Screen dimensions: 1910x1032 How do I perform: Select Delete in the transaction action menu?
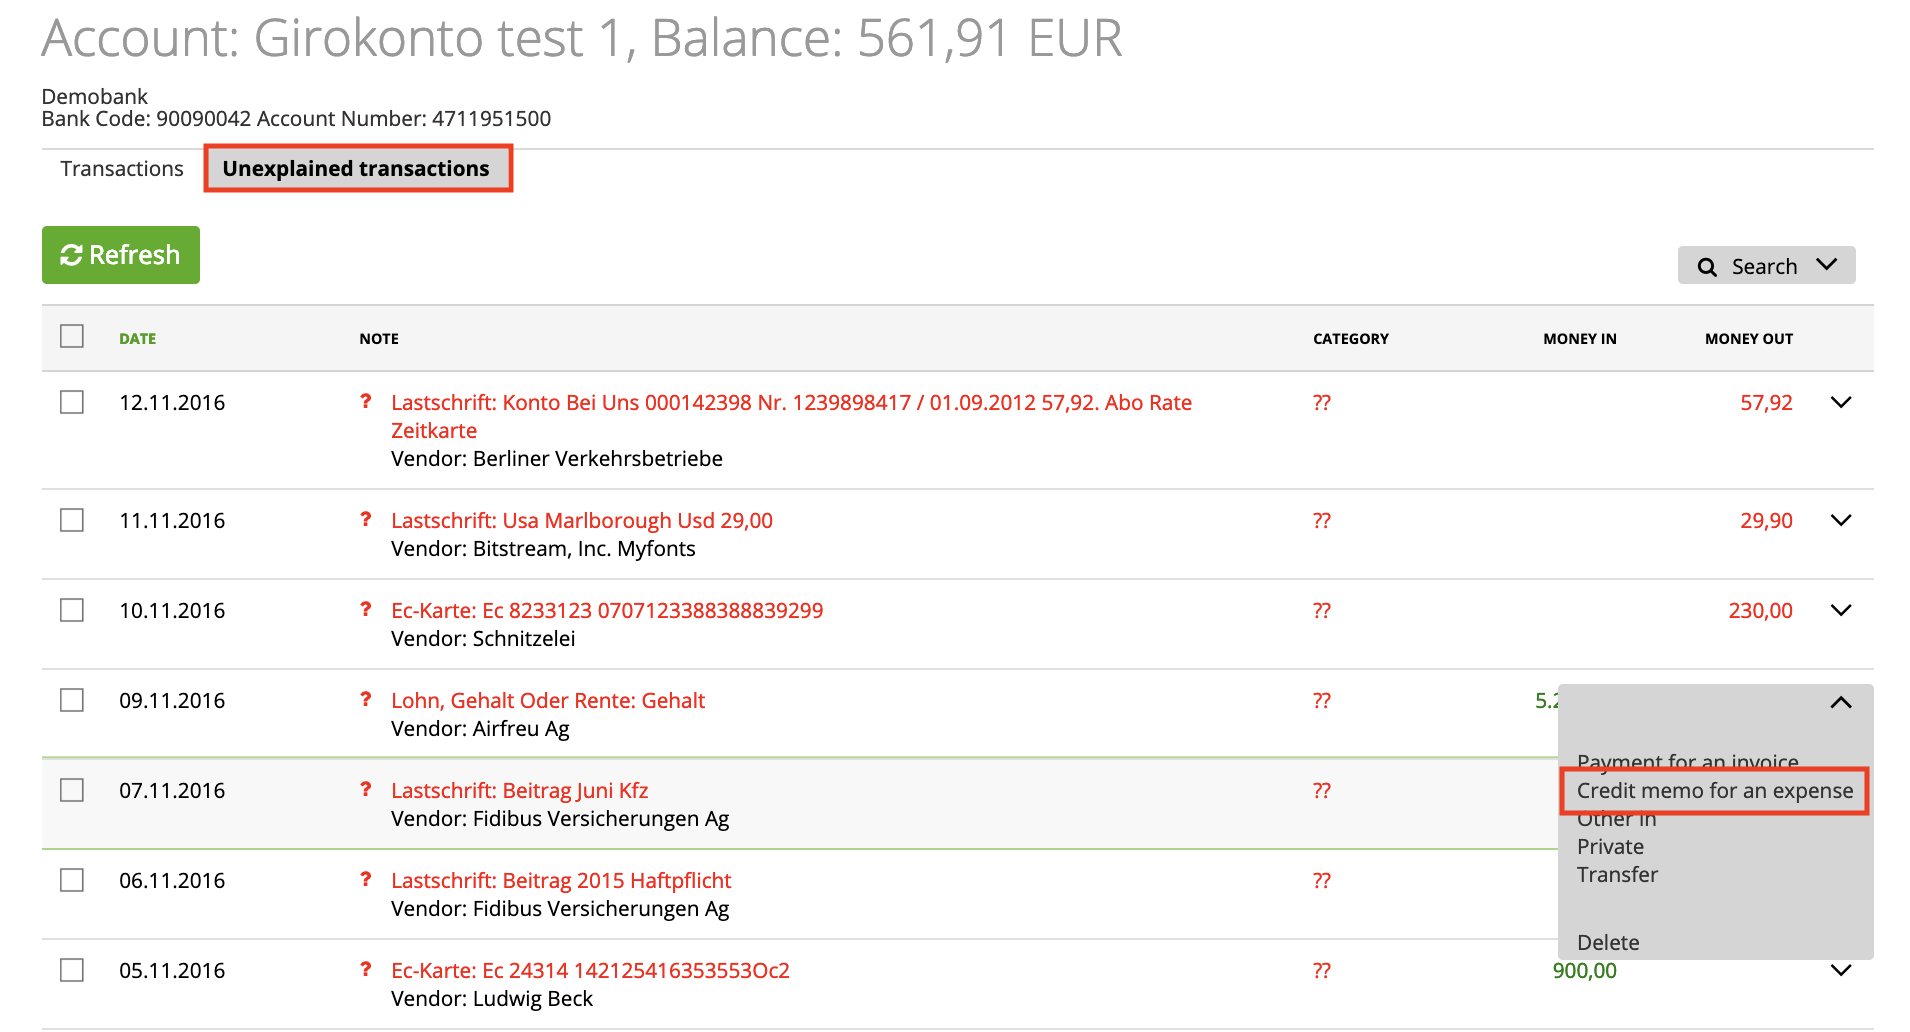point(1607,942)
